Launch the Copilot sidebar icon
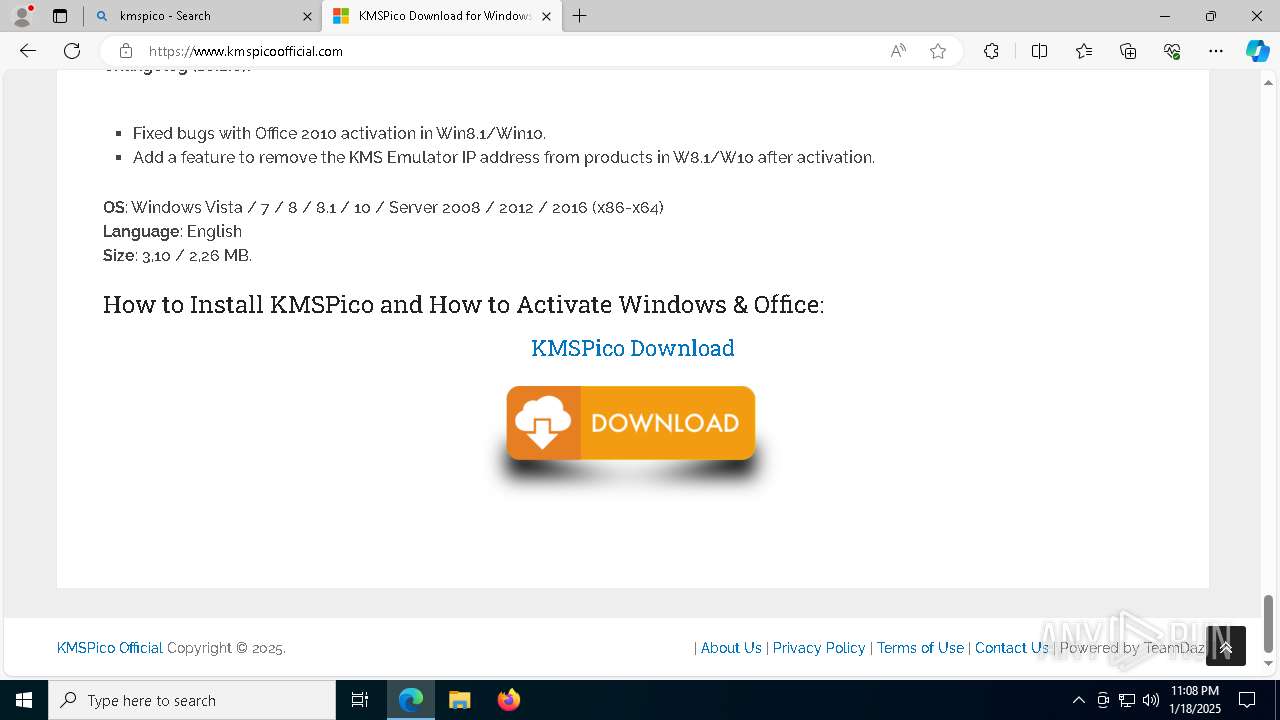This screenshot has height=720, width=1280. (x=1257, y=51)
